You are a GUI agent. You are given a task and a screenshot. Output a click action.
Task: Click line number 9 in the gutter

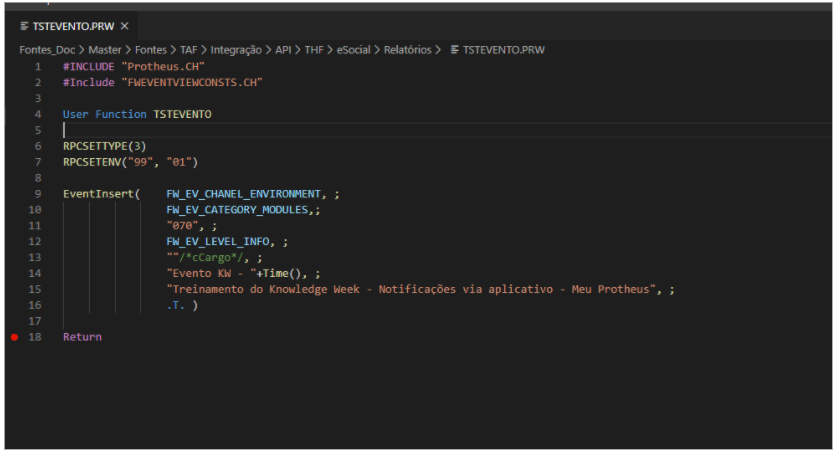tap(37, 193)
